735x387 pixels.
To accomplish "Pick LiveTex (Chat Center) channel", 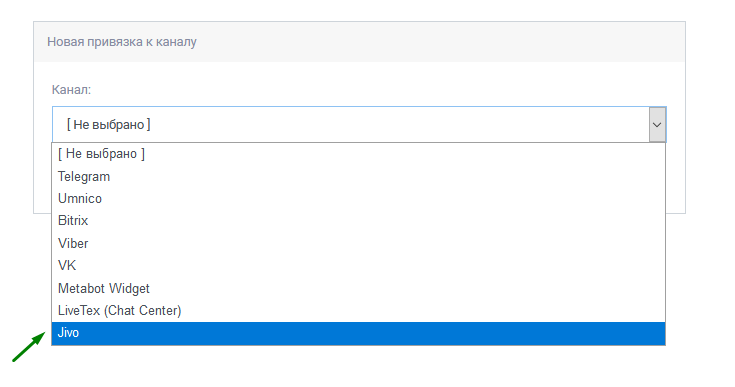I will tap(358, 311).
